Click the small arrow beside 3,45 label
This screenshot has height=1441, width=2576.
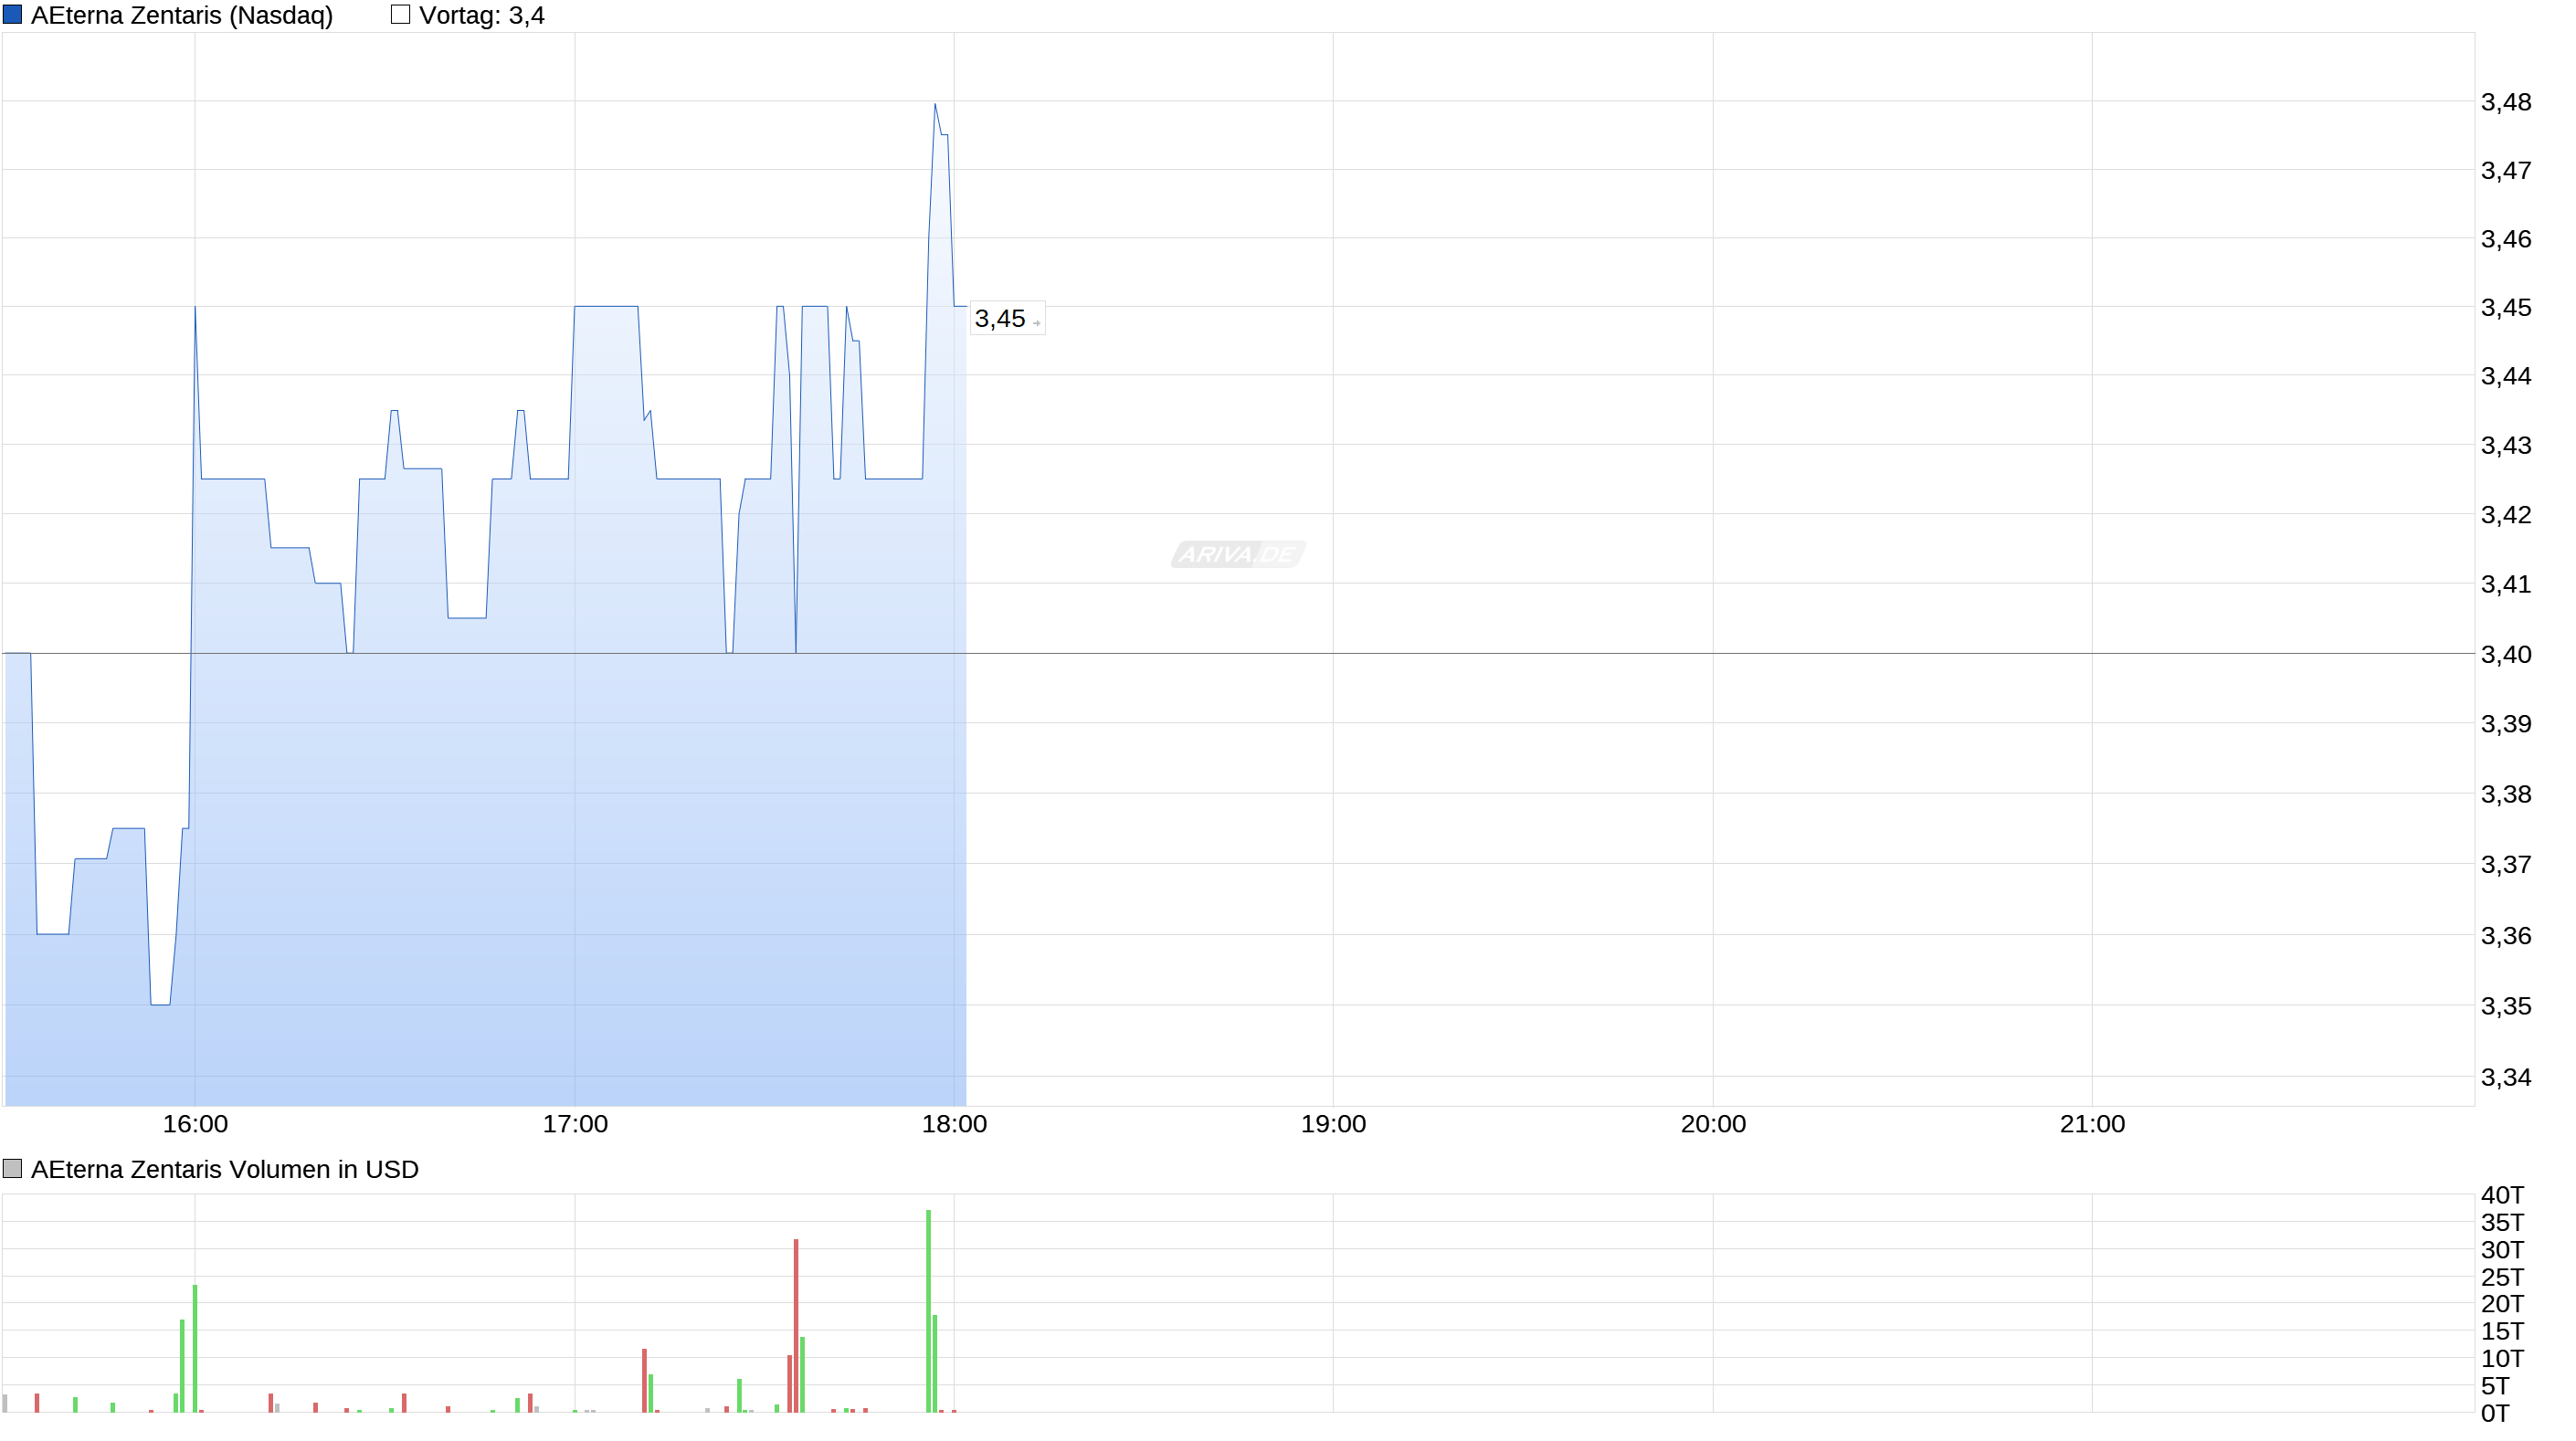click(x=1036, y=323)
